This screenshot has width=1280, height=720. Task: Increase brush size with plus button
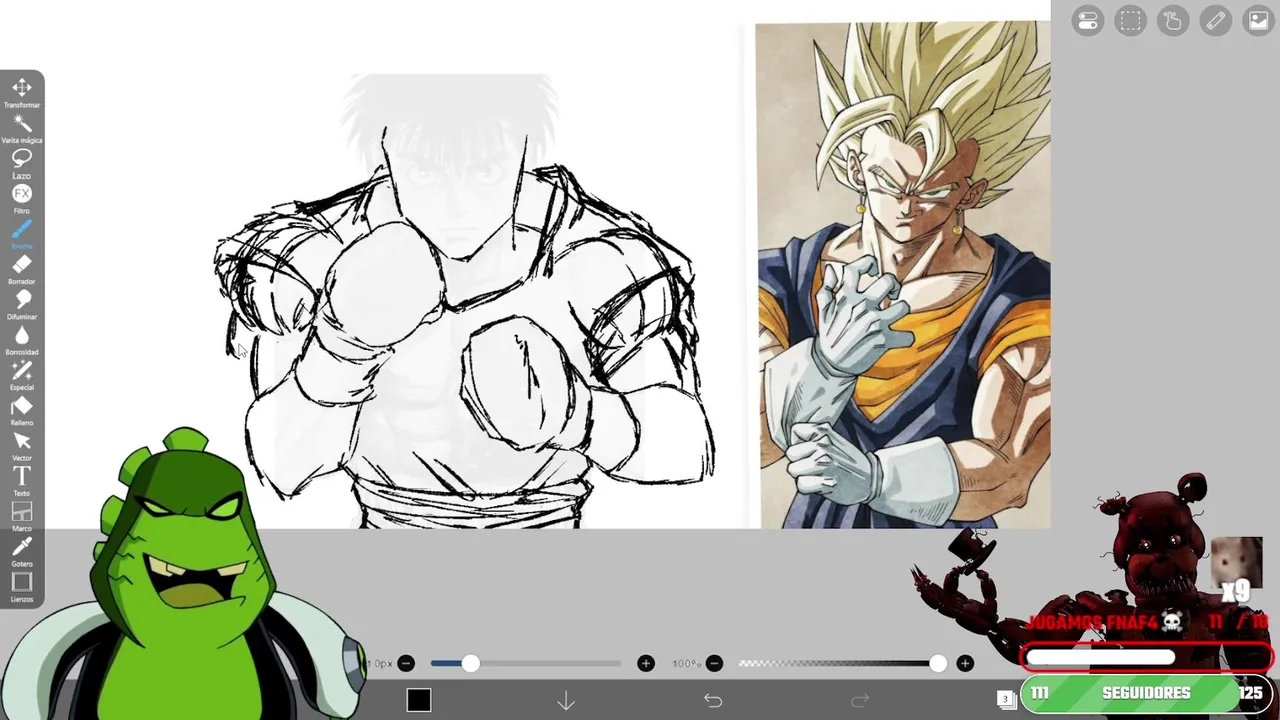646,663
